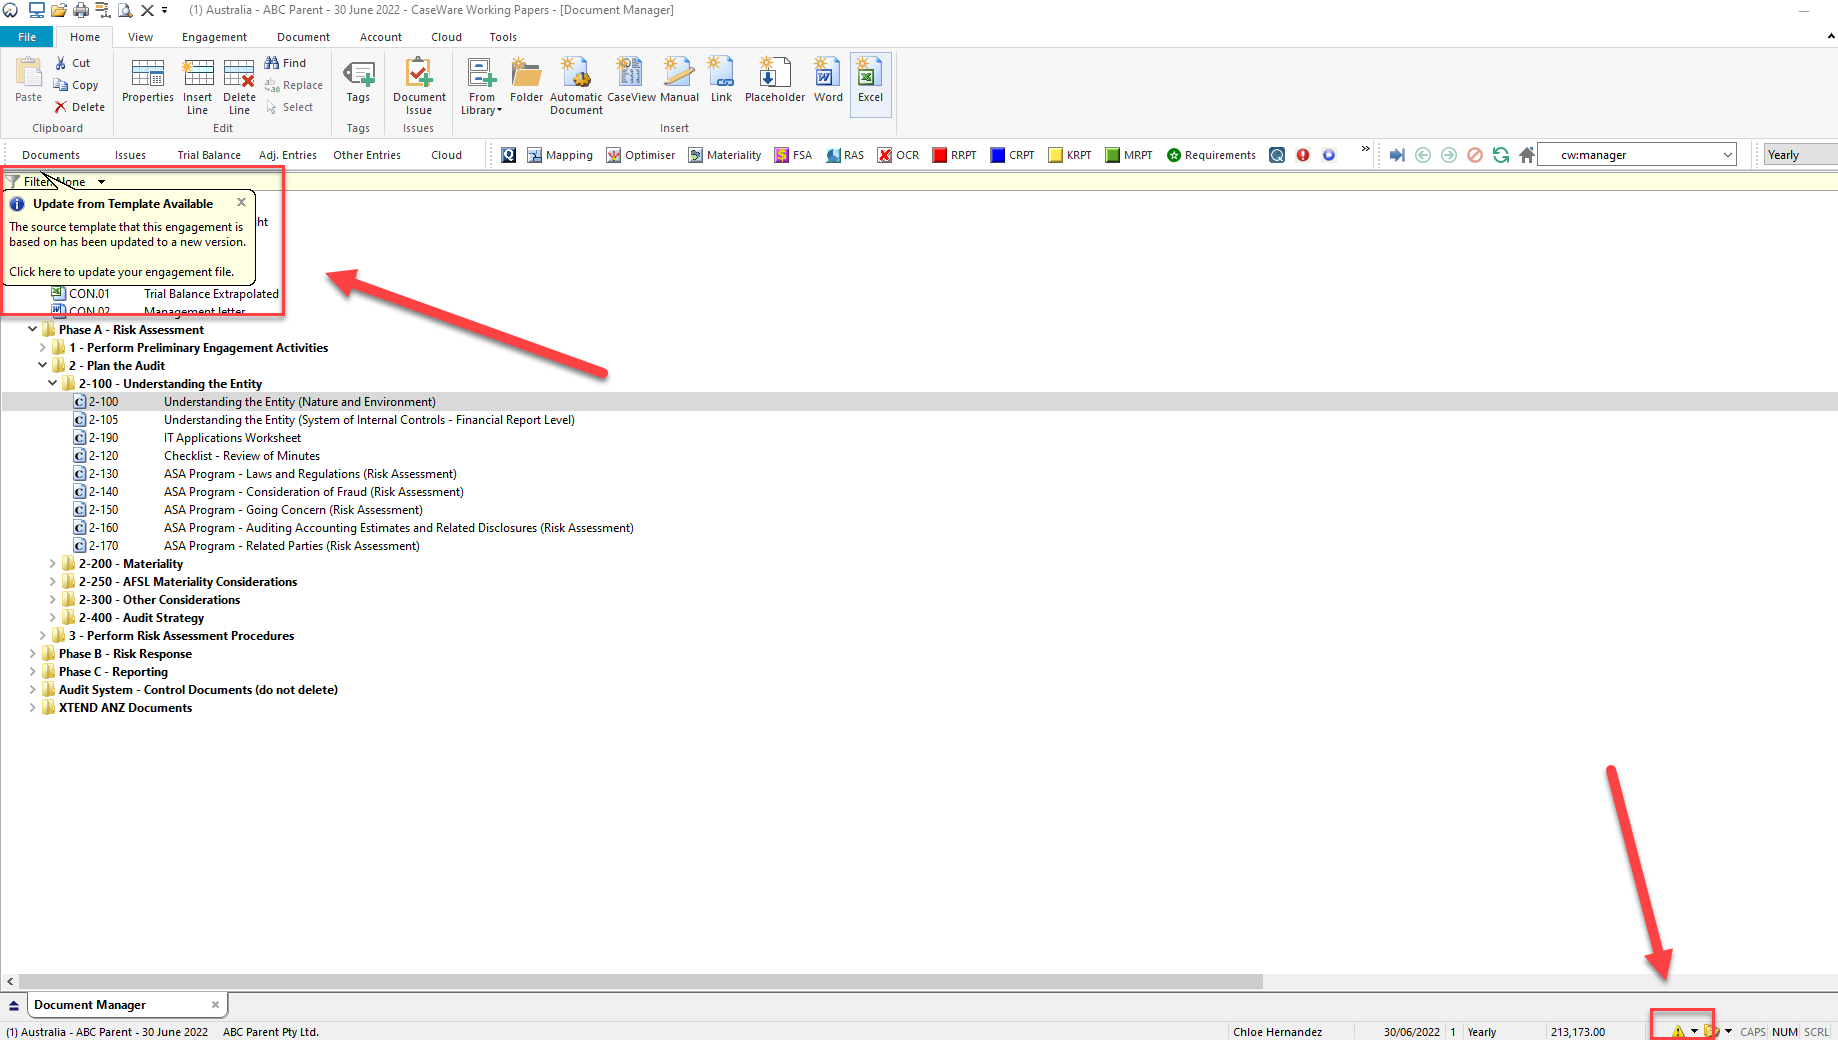Click the Delete Line icon
This screenshot has width=1838, height=1040.
pos(239,86)
